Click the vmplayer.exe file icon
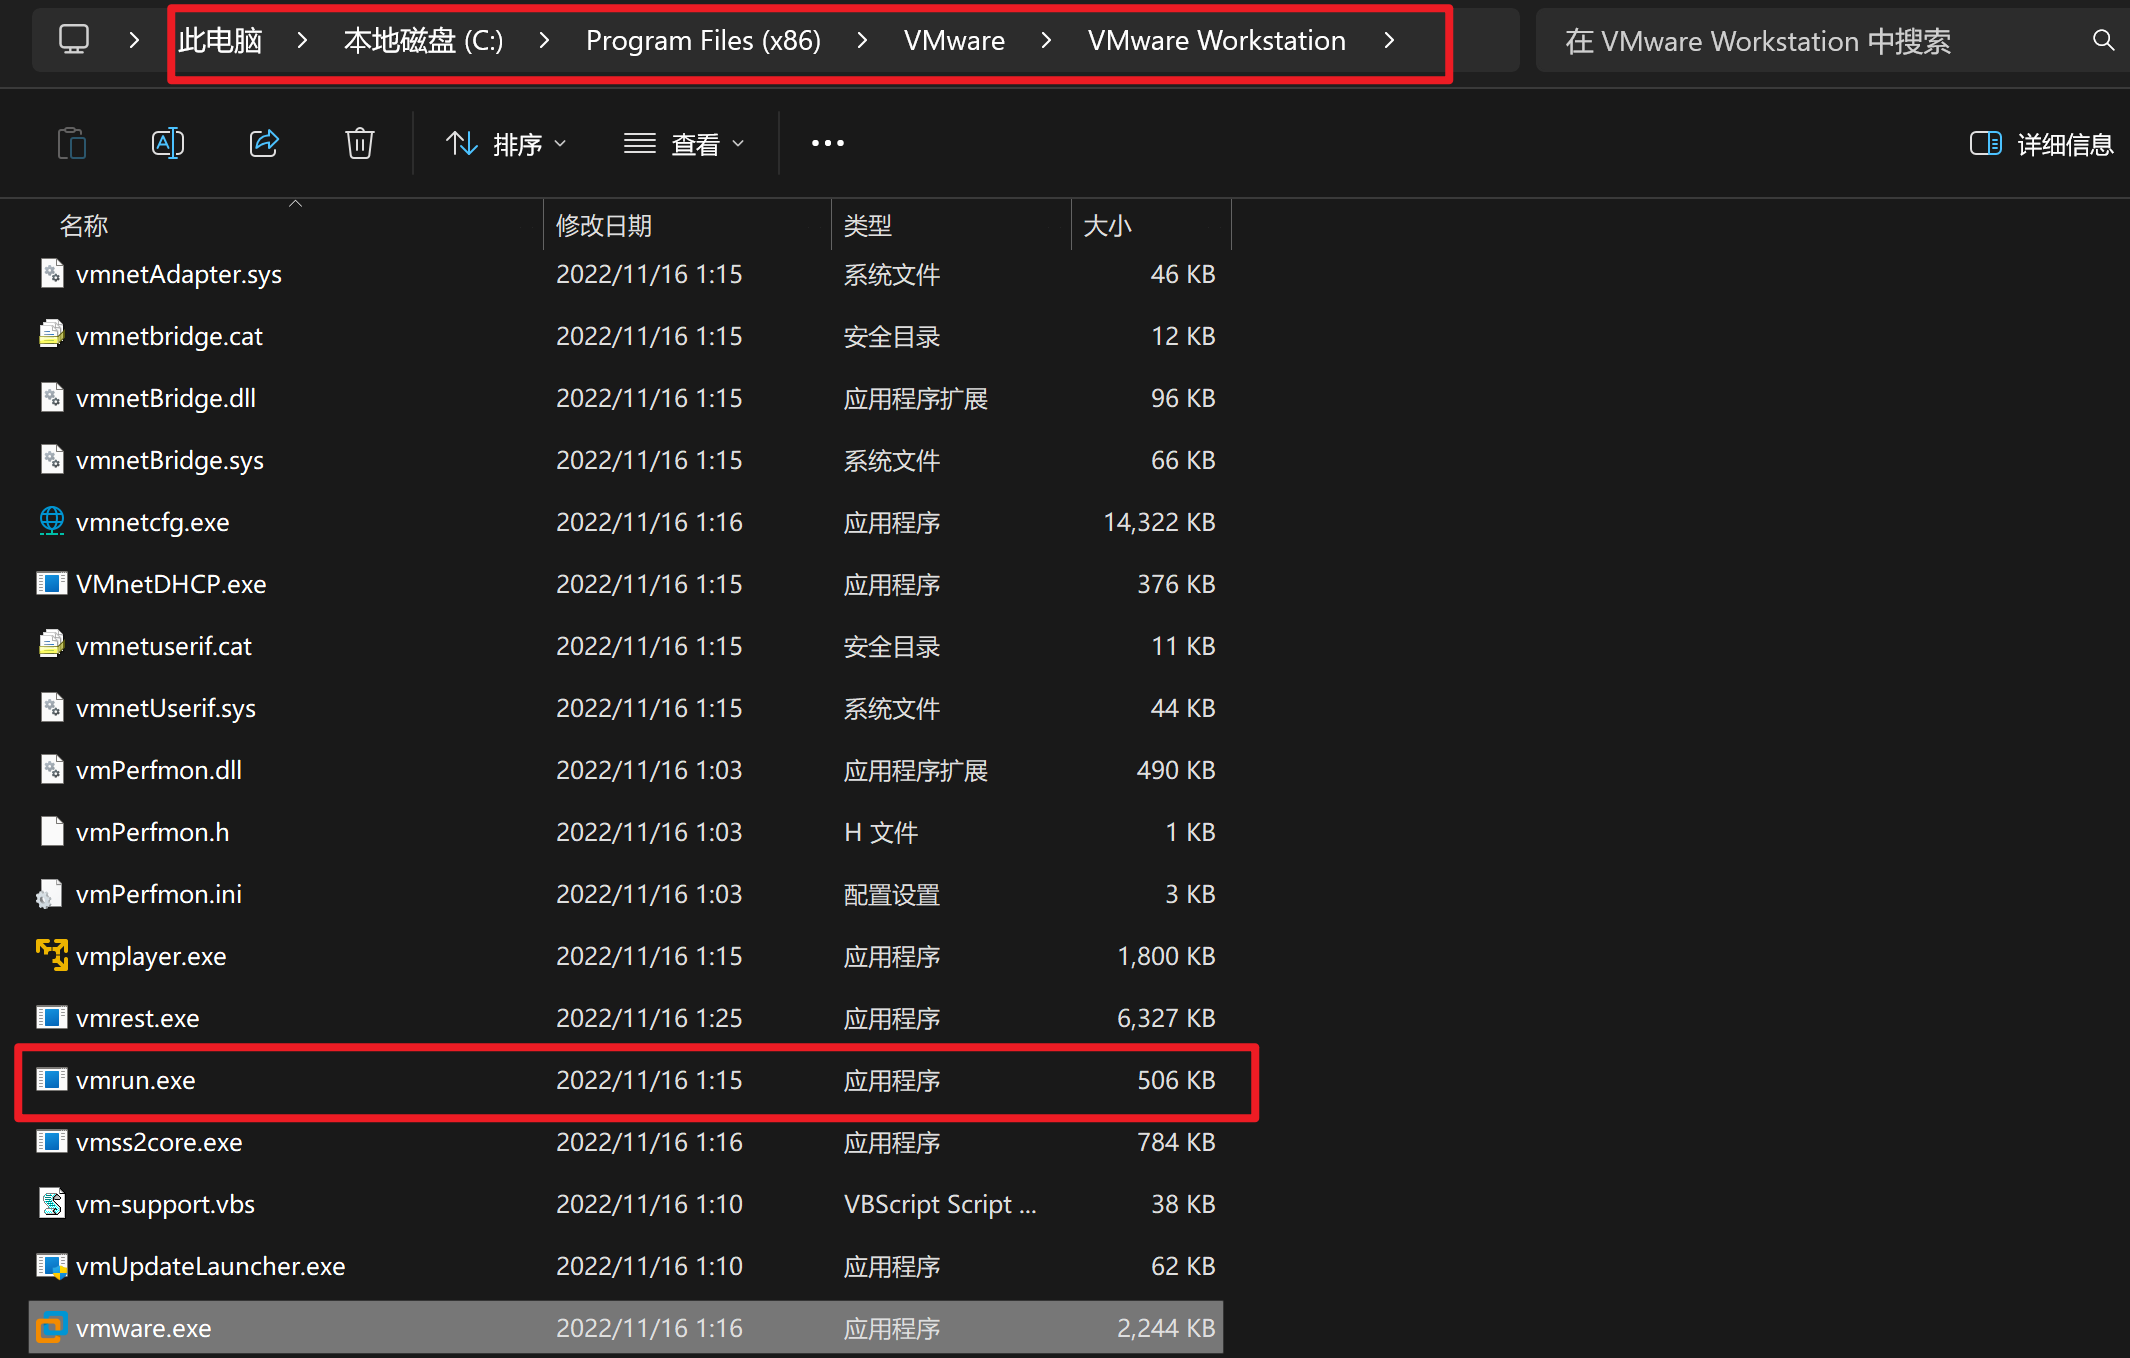2130x1358 pixels. pyautogui.click(x=52, y=955)
